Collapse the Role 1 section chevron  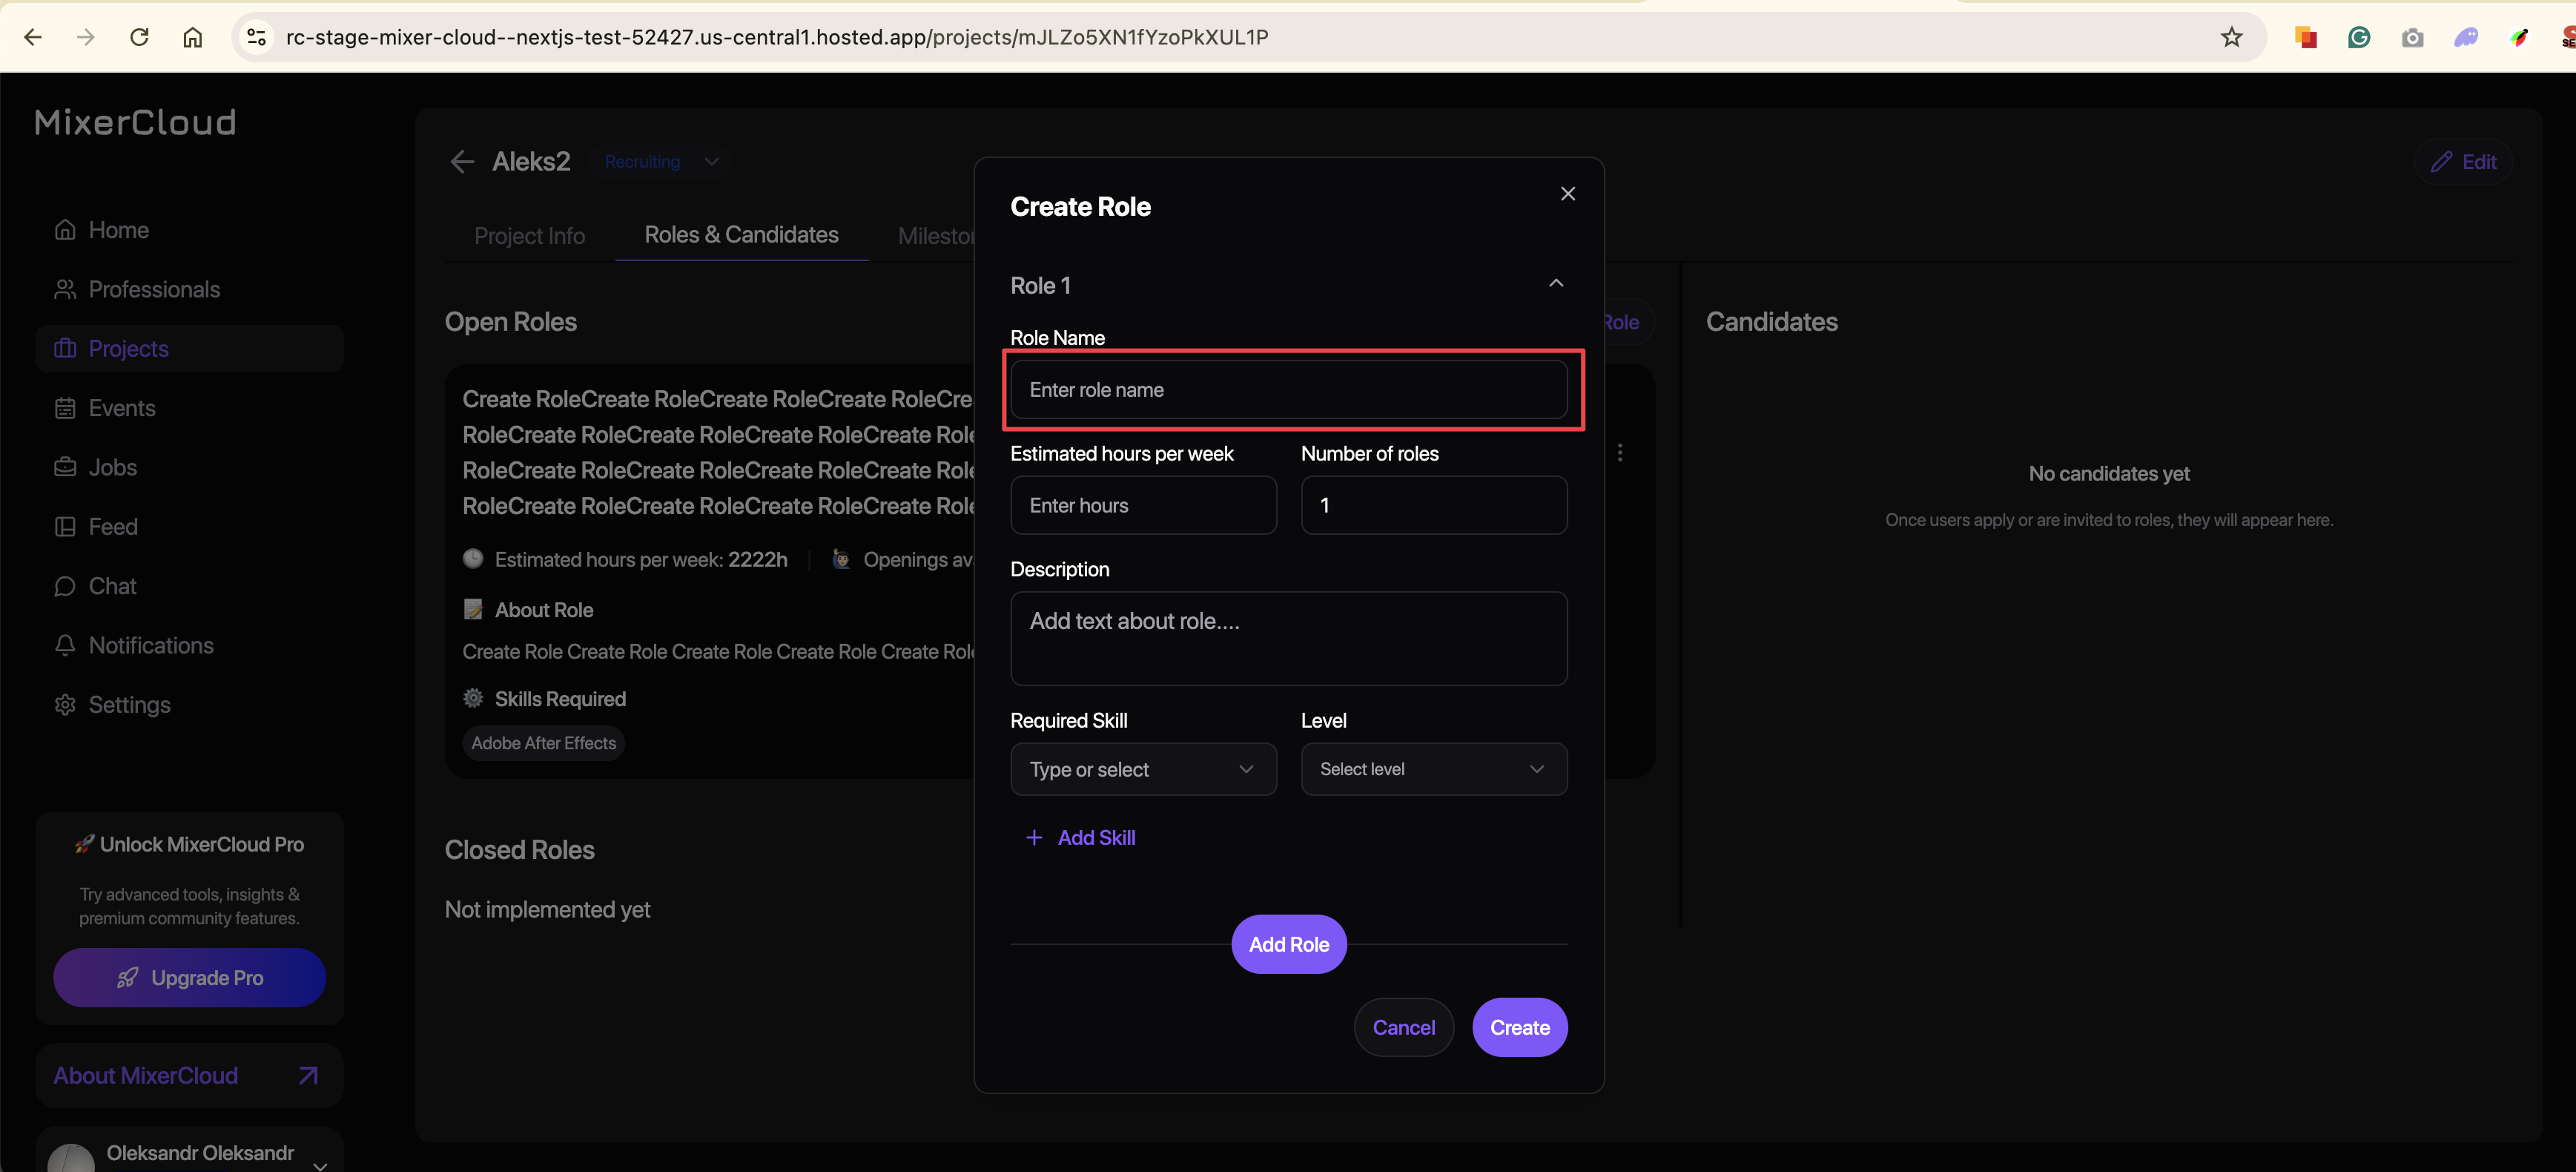click(1555, 284)
